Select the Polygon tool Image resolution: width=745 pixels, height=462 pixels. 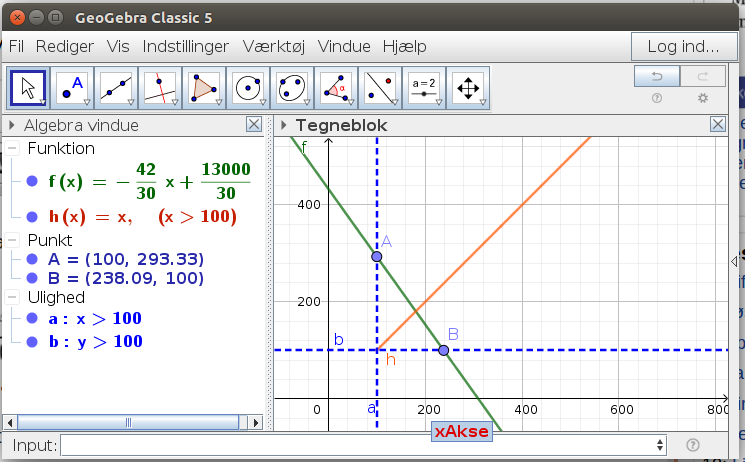tap(204, 88)
